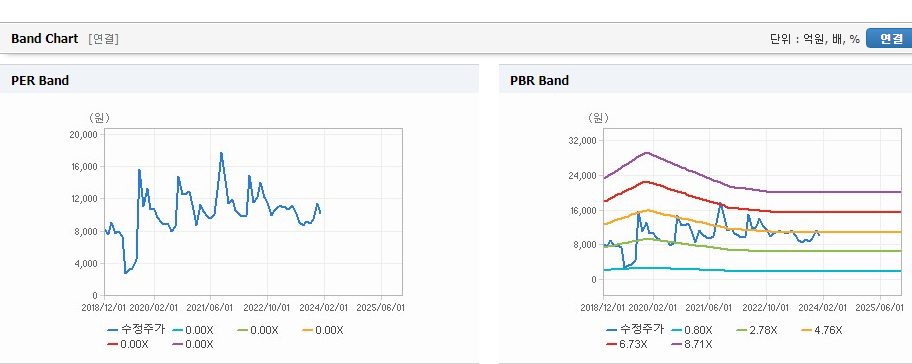This screenshot has height=364, width=912.
Task: Click the PBR Band heading
Action: coord(539,81)
